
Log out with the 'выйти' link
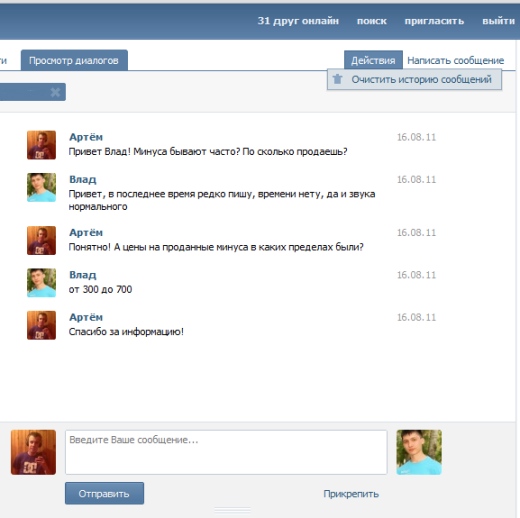click(498, 21)
